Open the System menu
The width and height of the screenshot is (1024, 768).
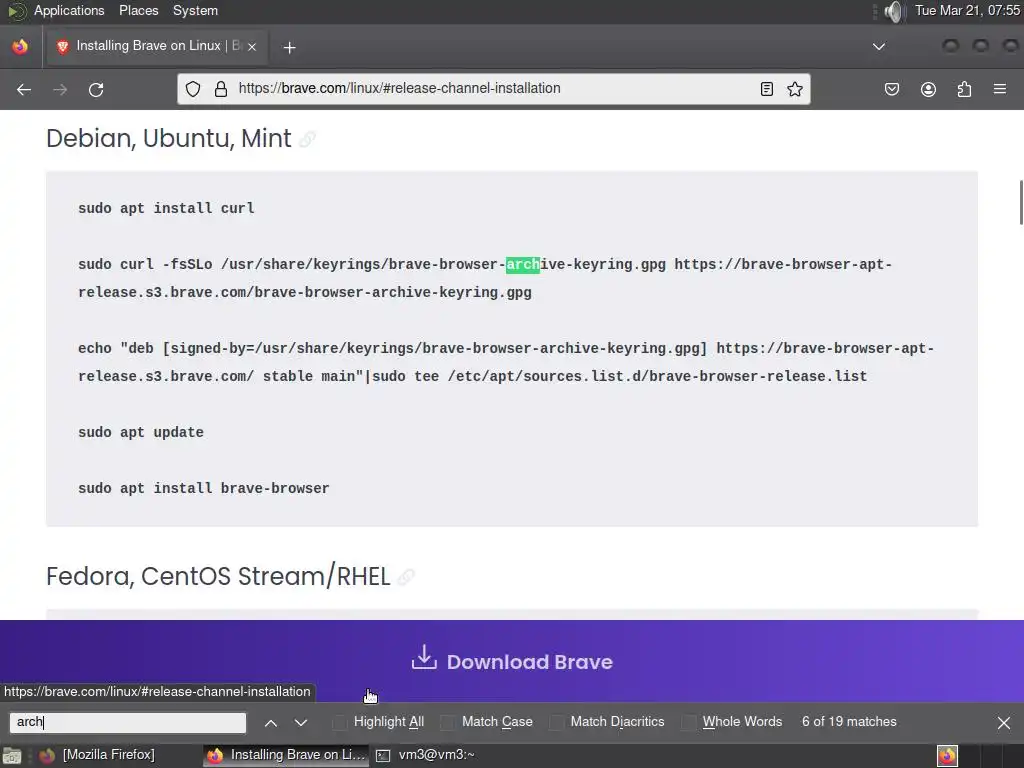(x=195, y=11)
